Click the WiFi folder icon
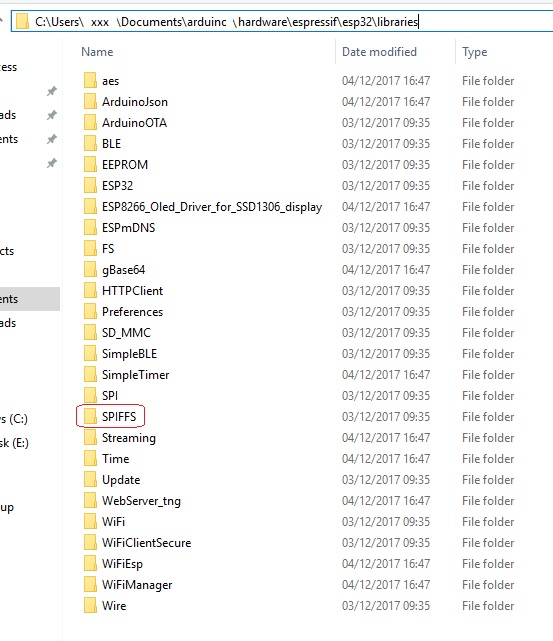553x641 pixels. 90,521
